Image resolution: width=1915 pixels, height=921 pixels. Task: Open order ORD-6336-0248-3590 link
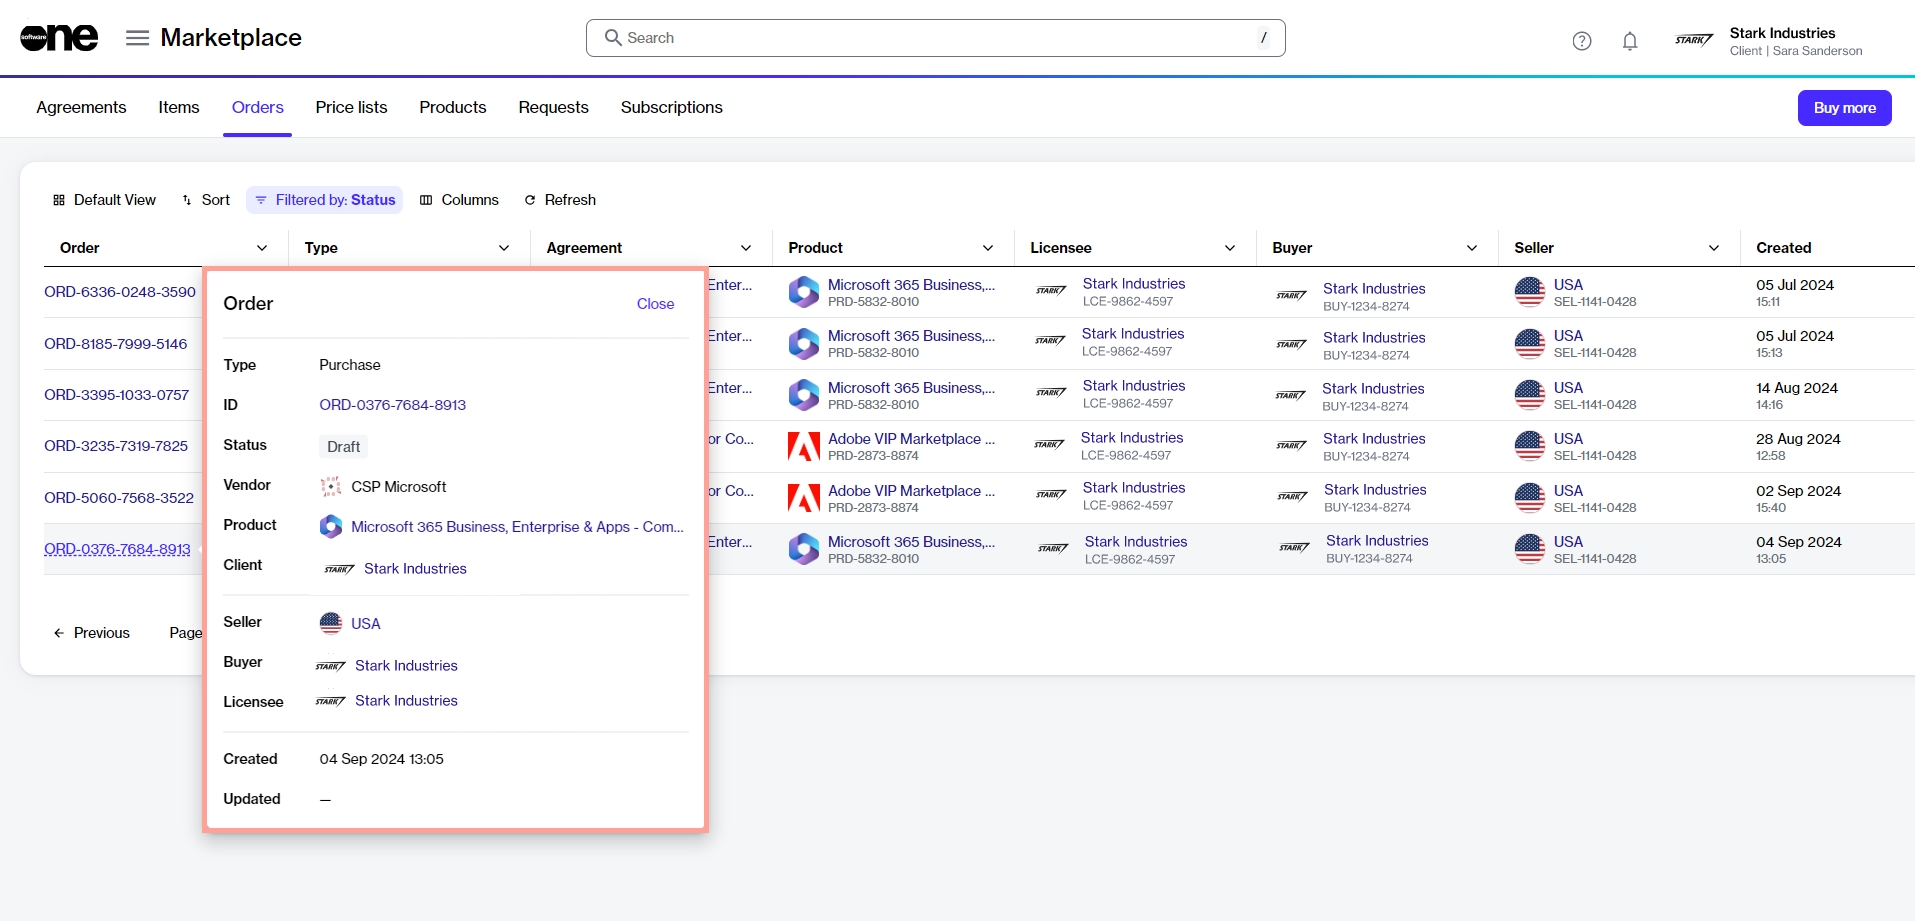(120, 292)
